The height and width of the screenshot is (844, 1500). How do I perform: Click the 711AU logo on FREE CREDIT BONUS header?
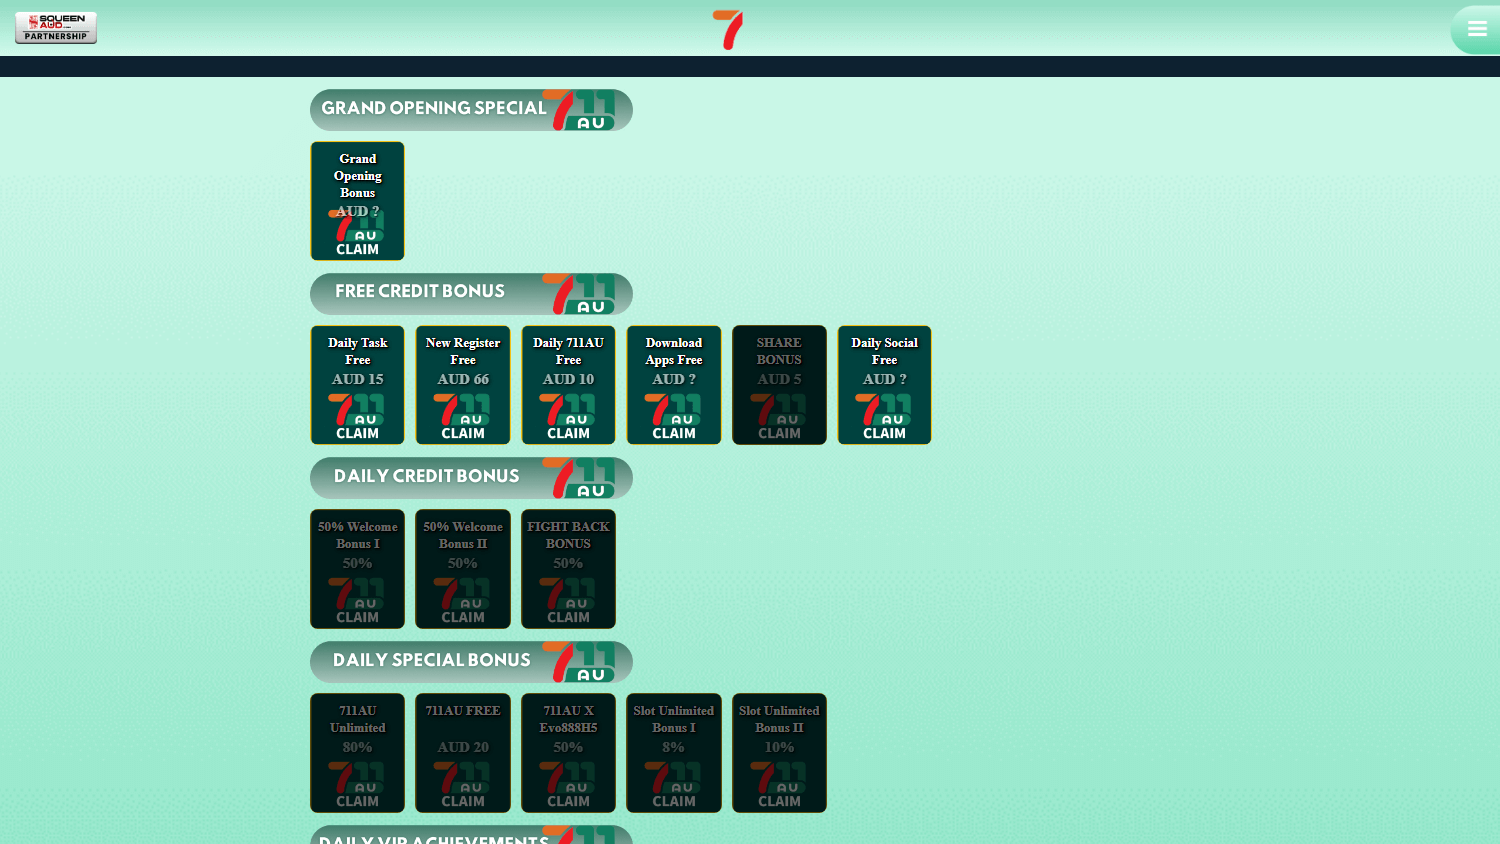[578, 293]
